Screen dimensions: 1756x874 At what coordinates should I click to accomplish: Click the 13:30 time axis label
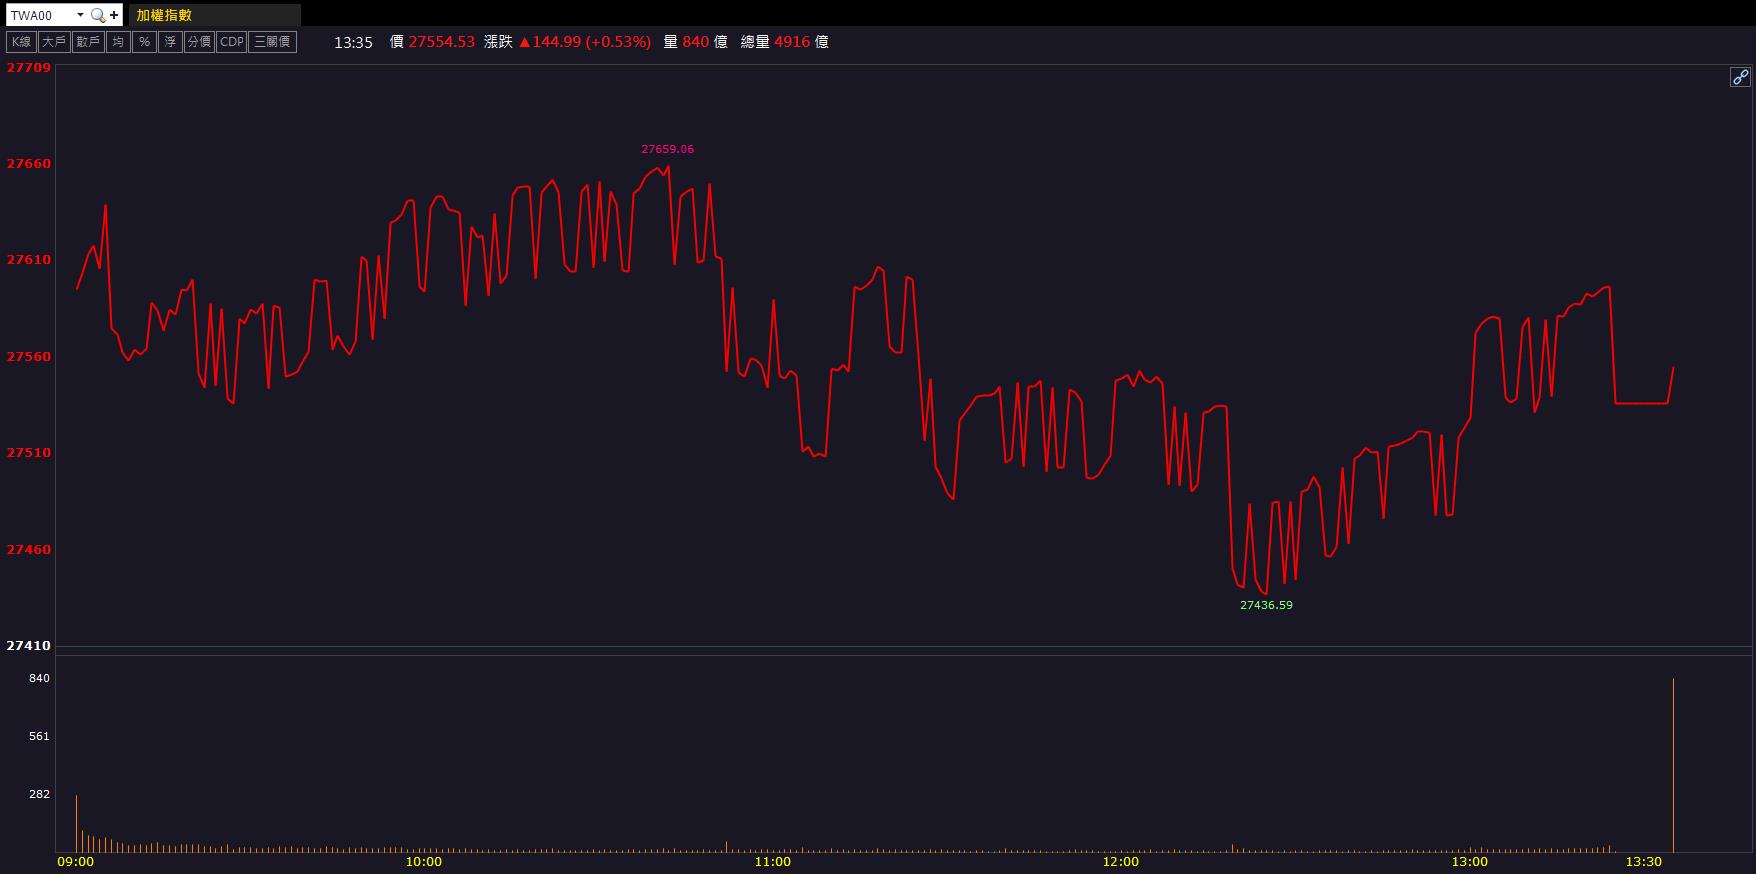click(x=1644, y=862)
